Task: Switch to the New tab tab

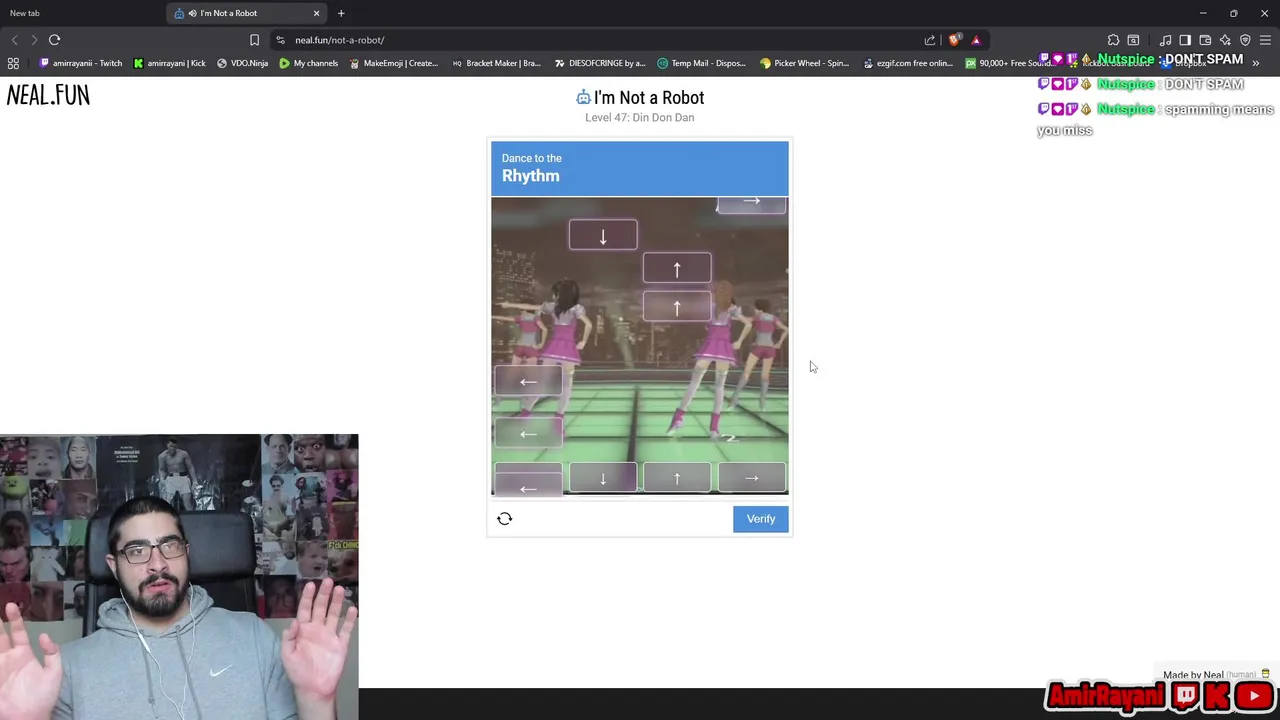Action: click(x=80, y=13)
